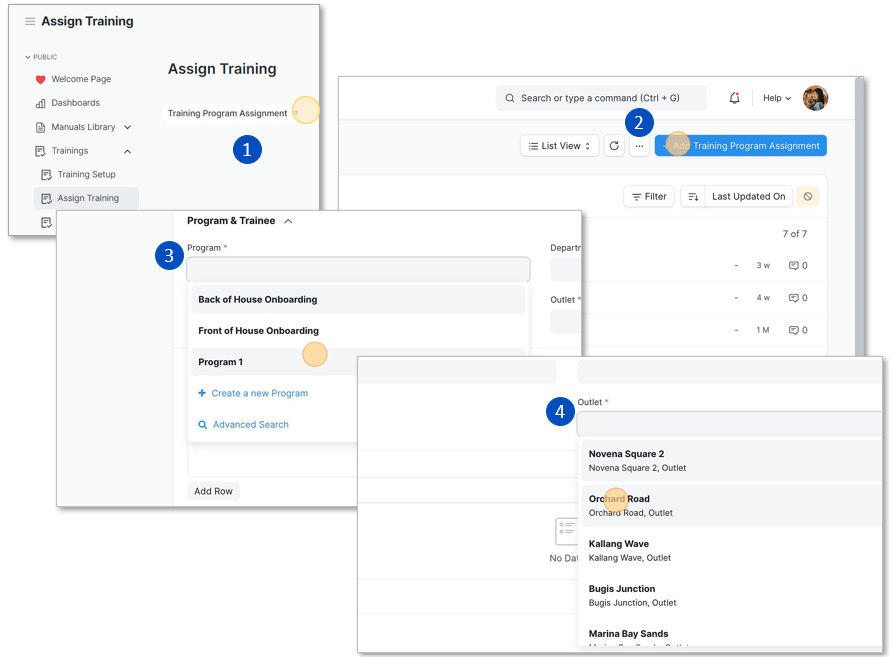Image resolution: width=892 pixels, height=657 pixels.
Task: Click the sort-direction icon beside Last Updated On
Action: [x=694, y=196]
